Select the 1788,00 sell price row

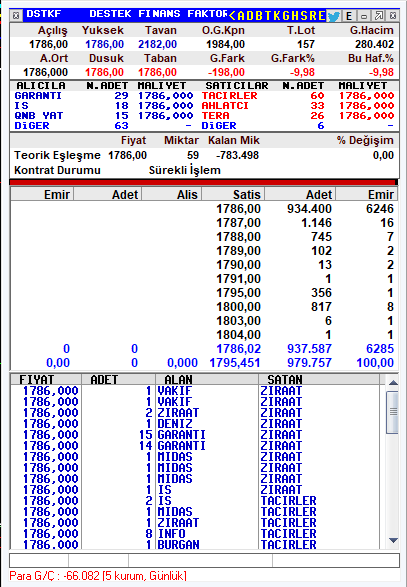point(204,237)
